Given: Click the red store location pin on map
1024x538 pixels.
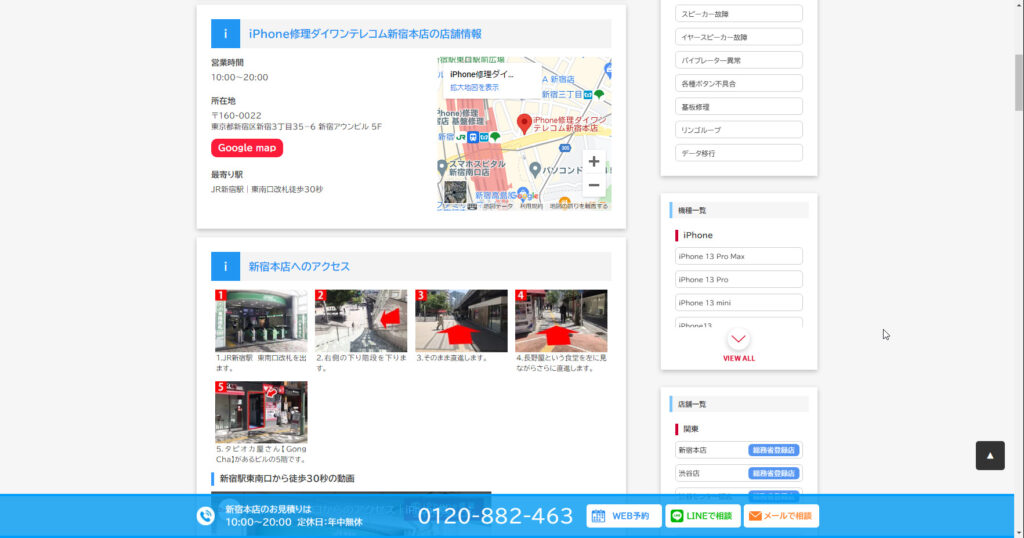Looking at the screenshot, I should (524, 123).
